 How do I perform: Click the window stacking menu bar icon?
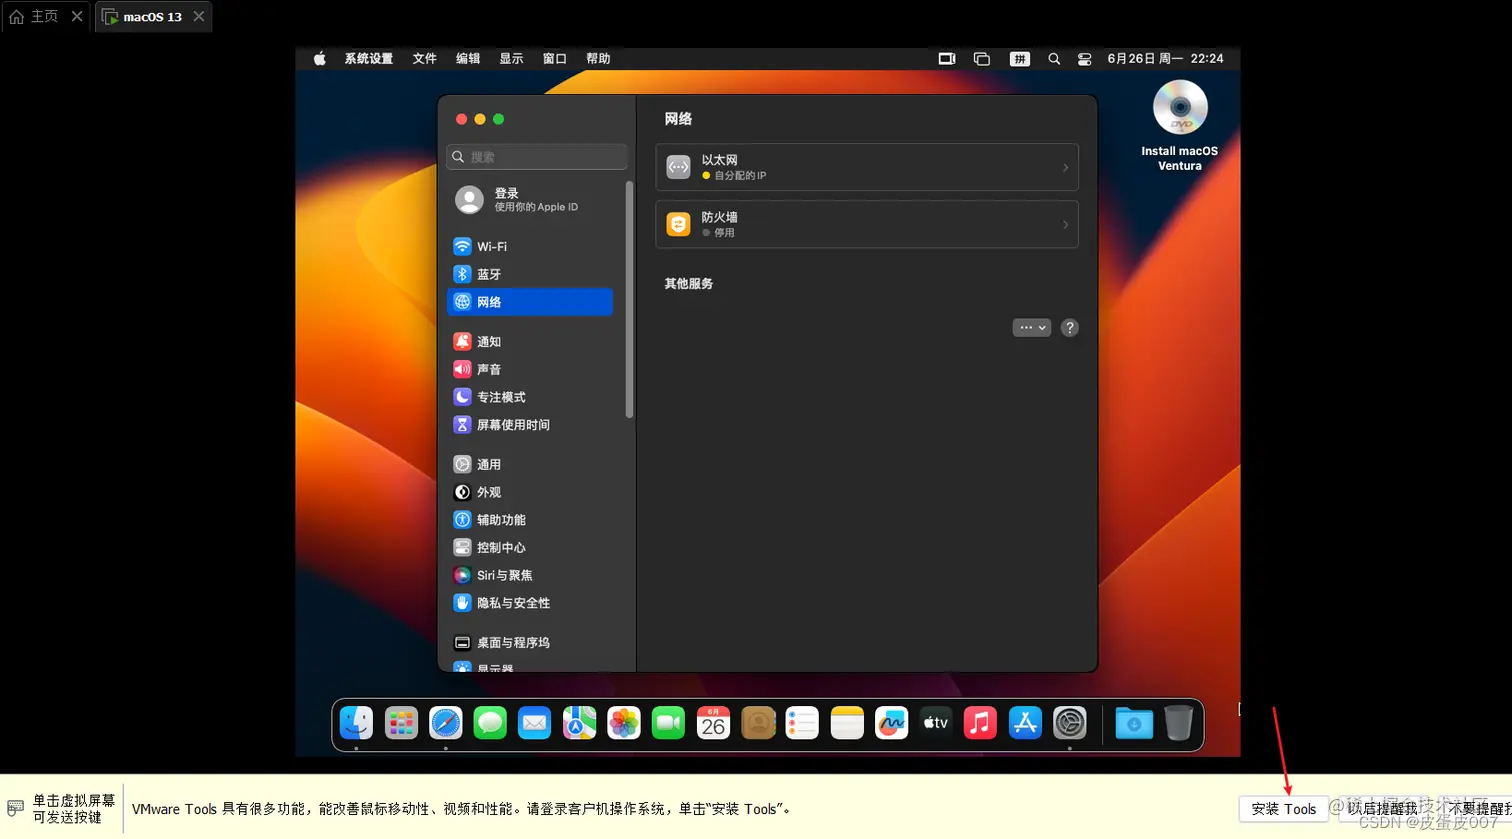tap(982, 59)
